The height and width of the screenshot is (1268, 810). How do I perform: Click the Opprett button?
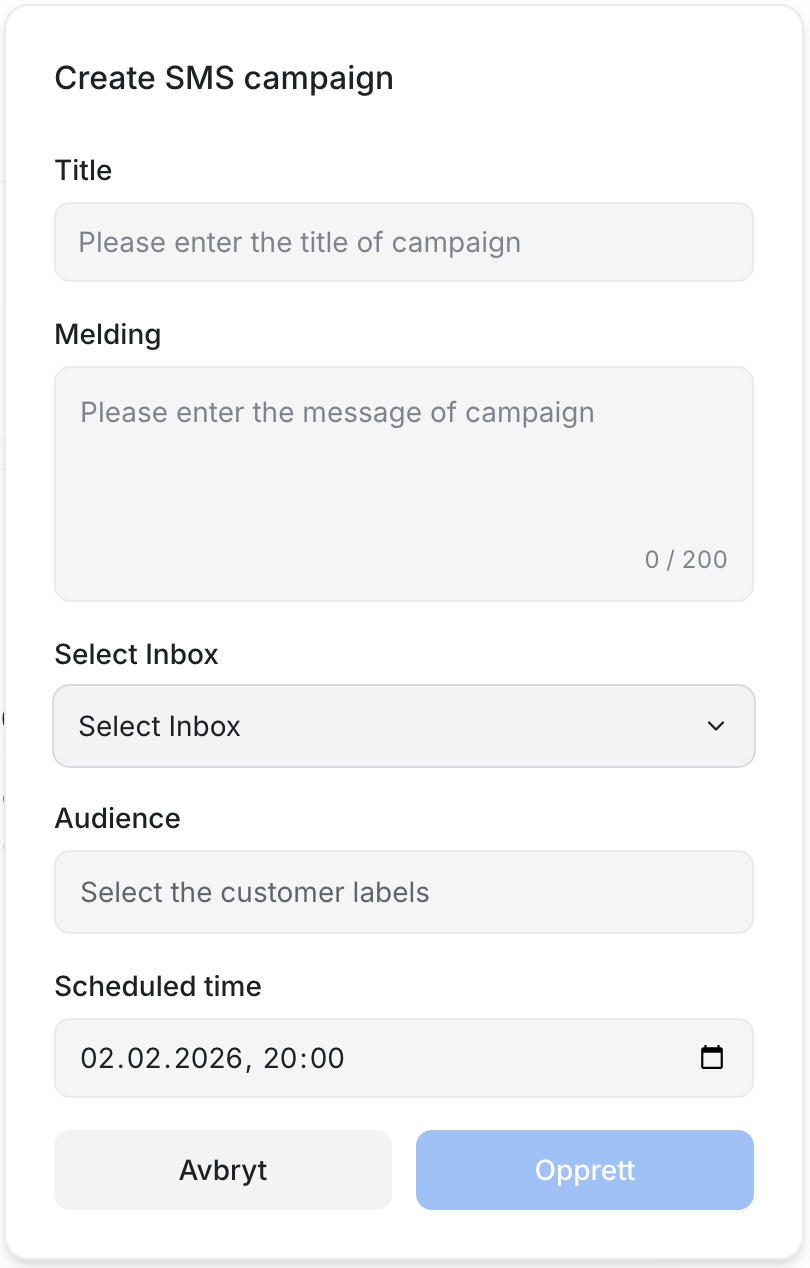tap(584, 1170)
